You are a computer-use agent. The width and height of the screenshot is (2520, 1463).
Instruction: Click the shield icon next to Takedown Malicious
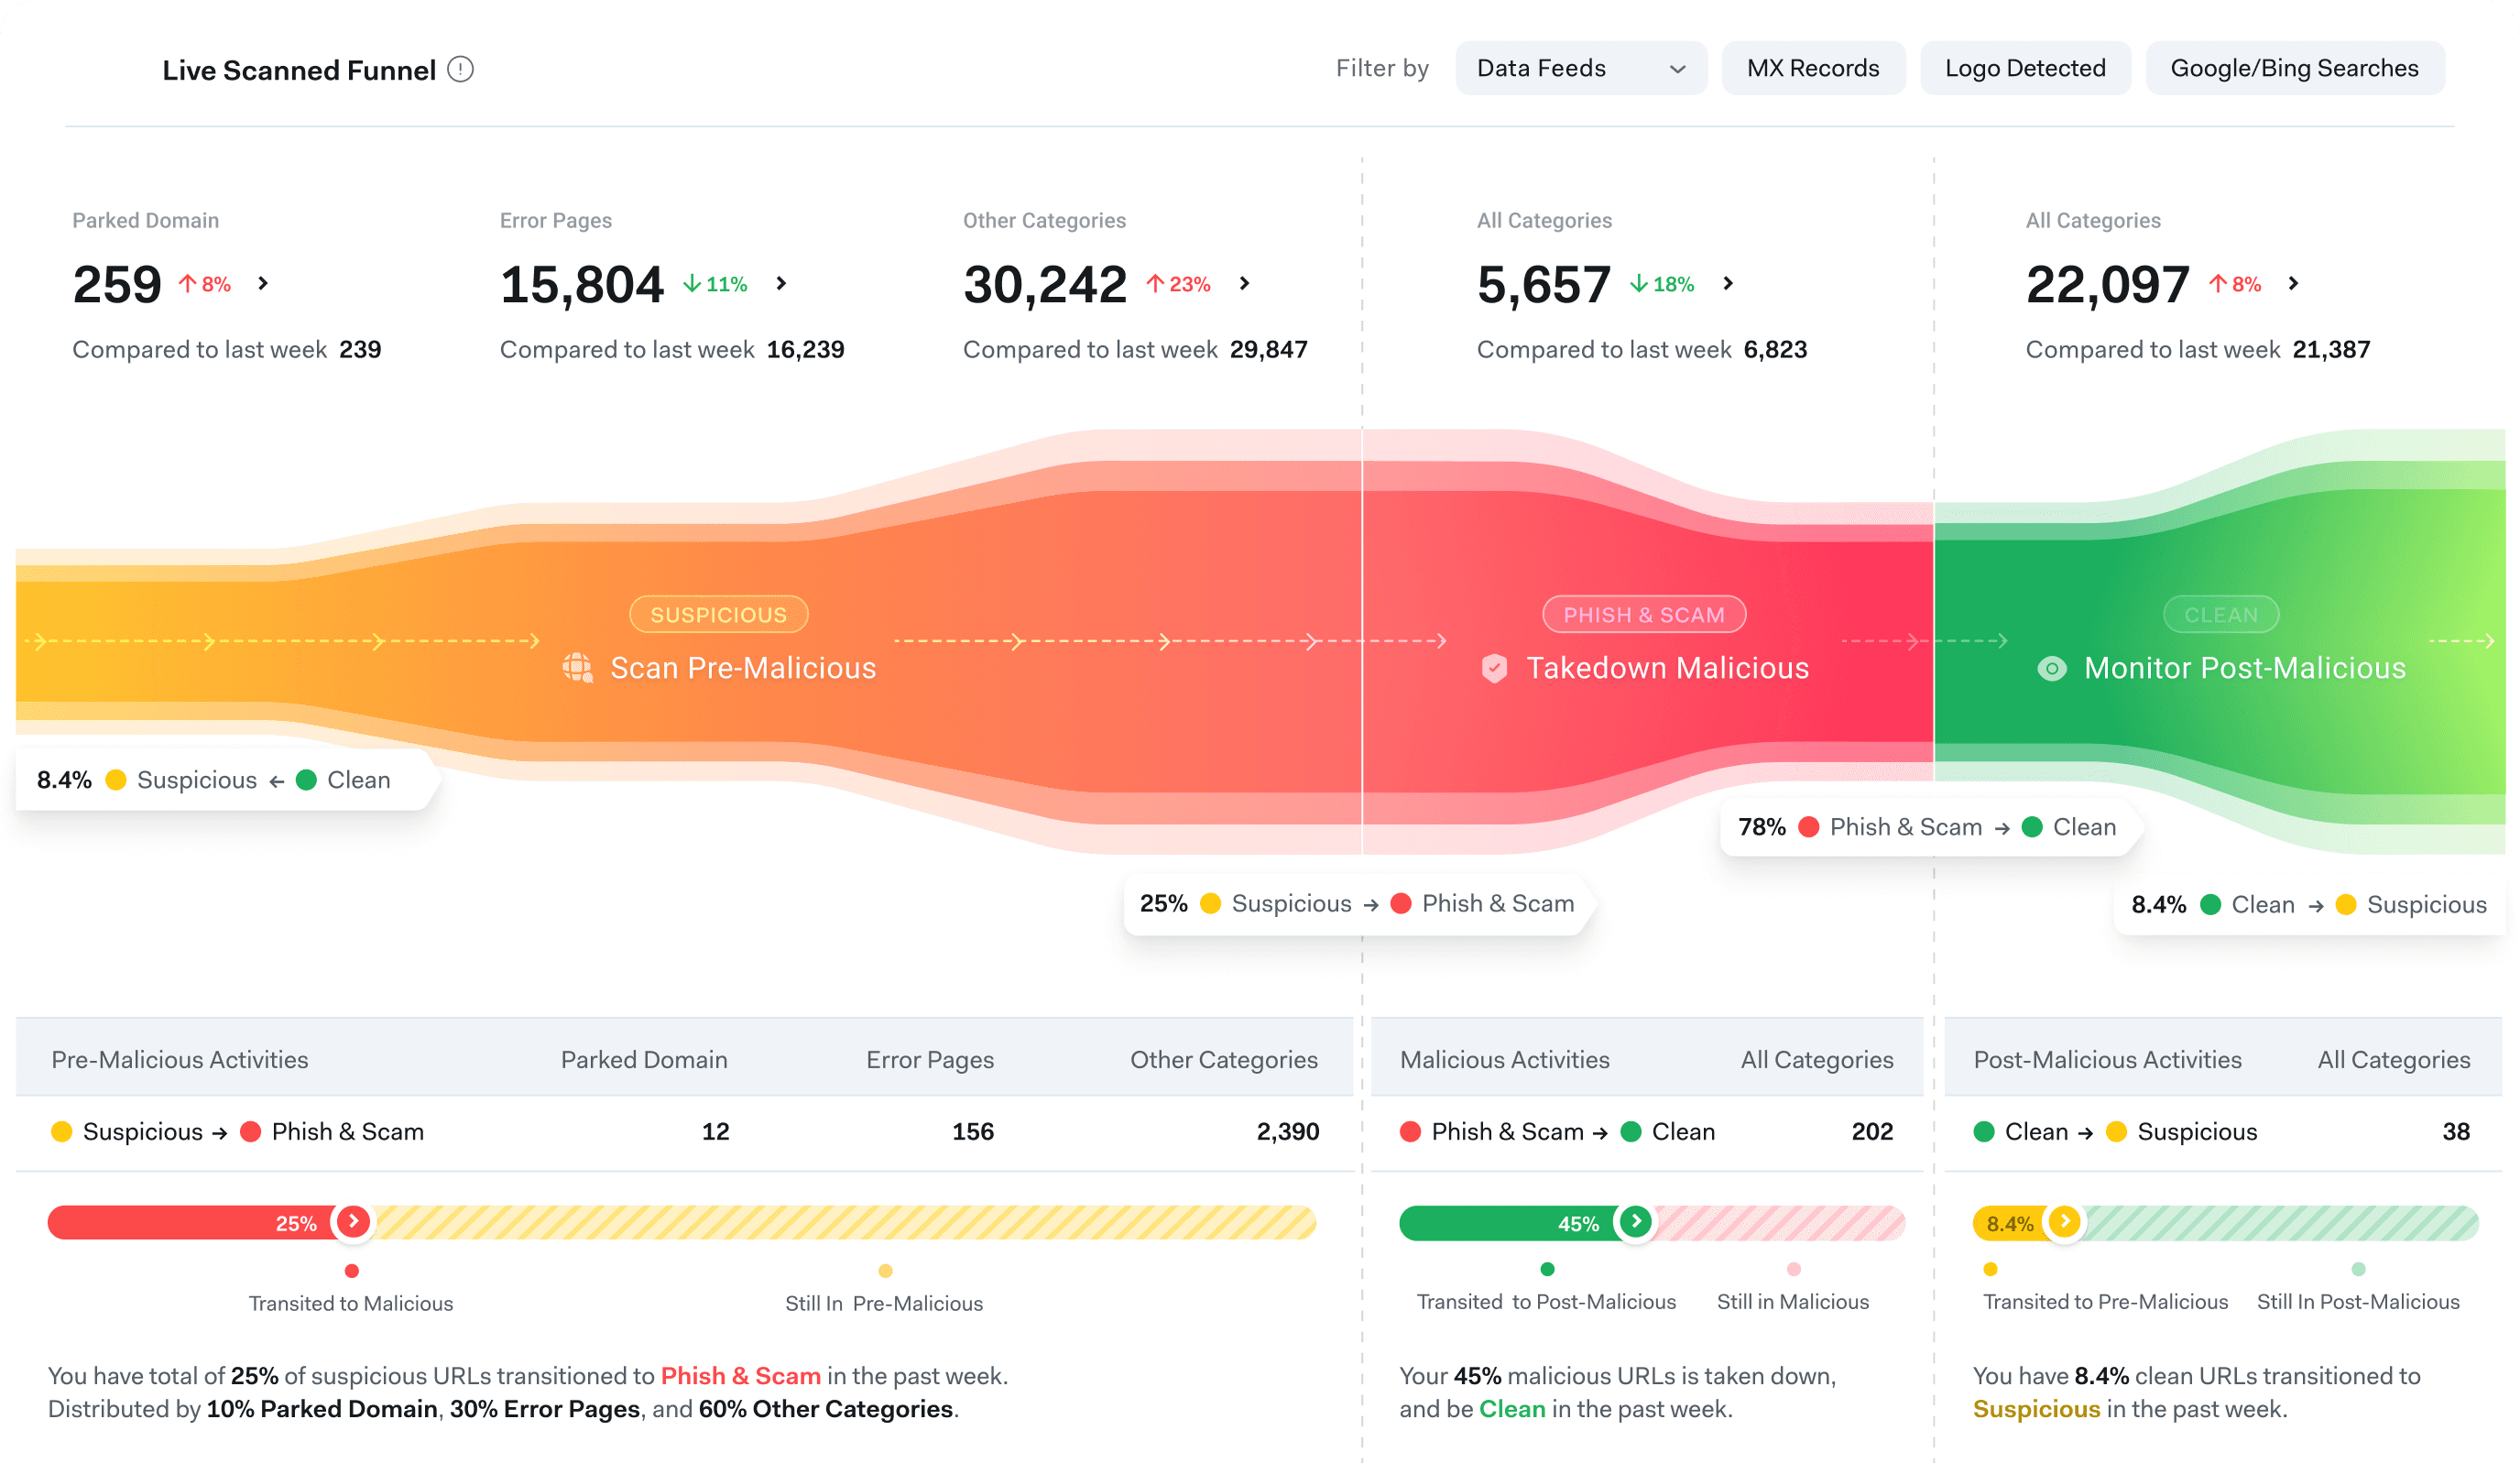point(1494,667)
